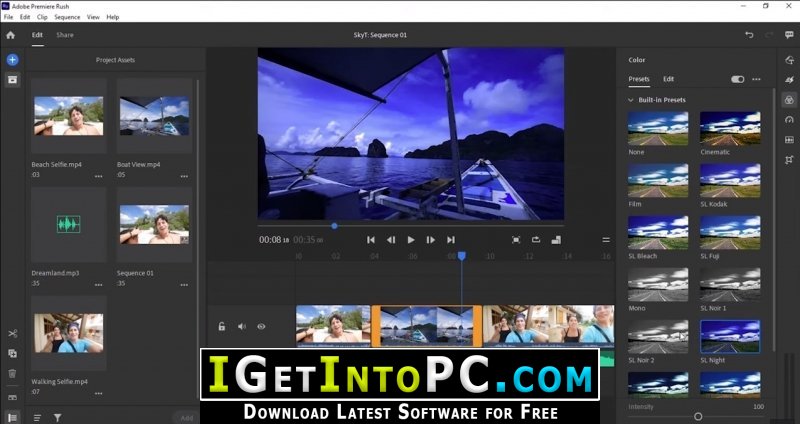Open the Color panel icon in right sidebar
The height and width of the screenshot is (424, 800).
click(x=789, y=100)
